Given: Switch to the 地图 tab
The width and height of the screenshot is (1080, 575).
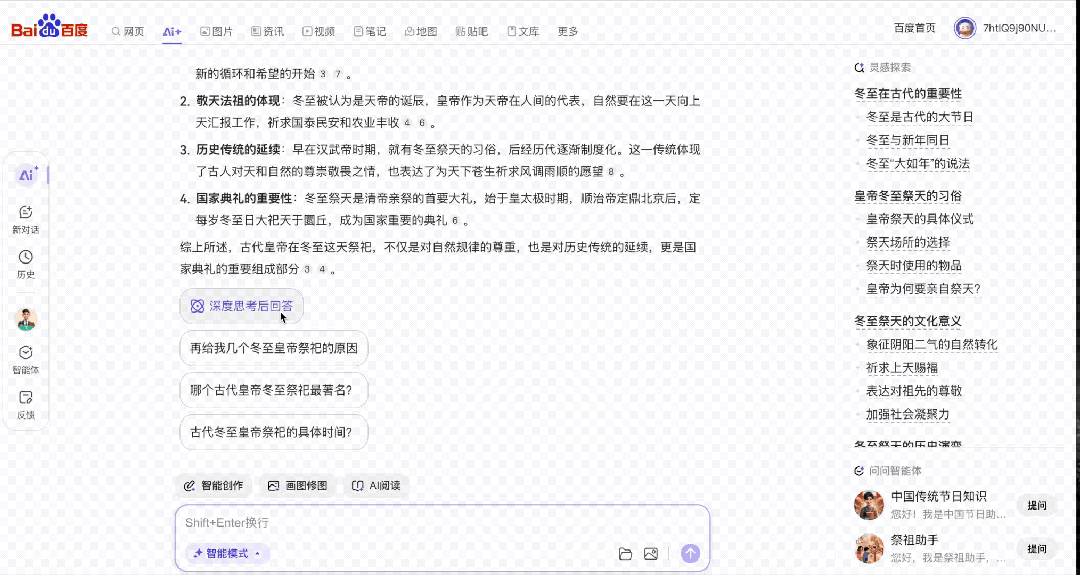Looking at the screenshot, I should [x=421, y=32].
